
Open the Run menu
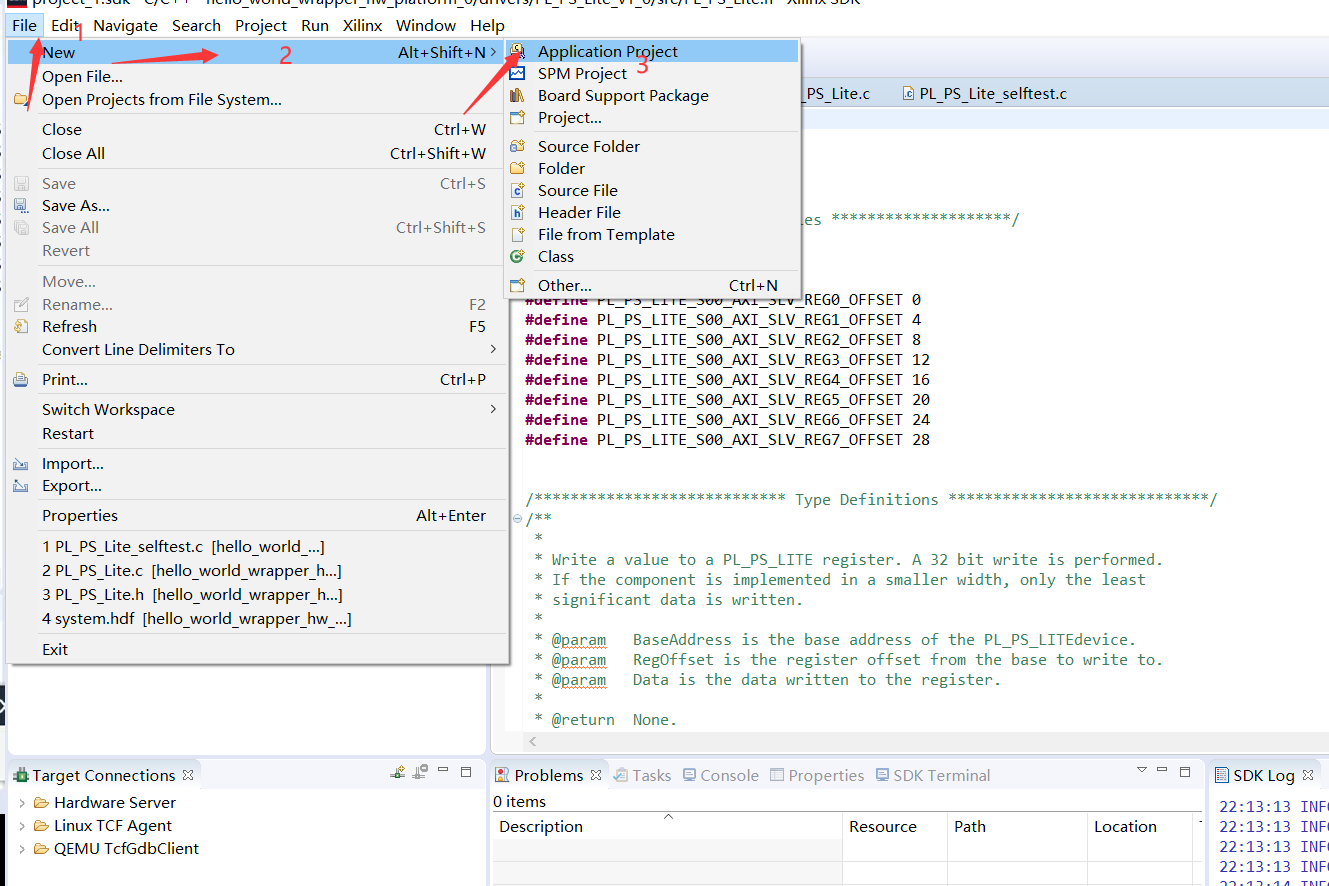(x=314, y=25)
